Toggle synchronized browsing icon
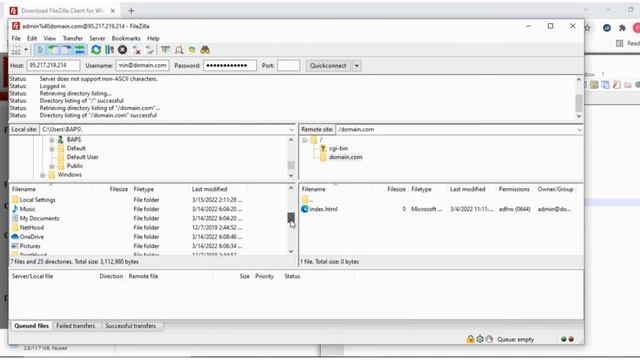This screenshot has height=360, width=640. (x=192, y=50)
